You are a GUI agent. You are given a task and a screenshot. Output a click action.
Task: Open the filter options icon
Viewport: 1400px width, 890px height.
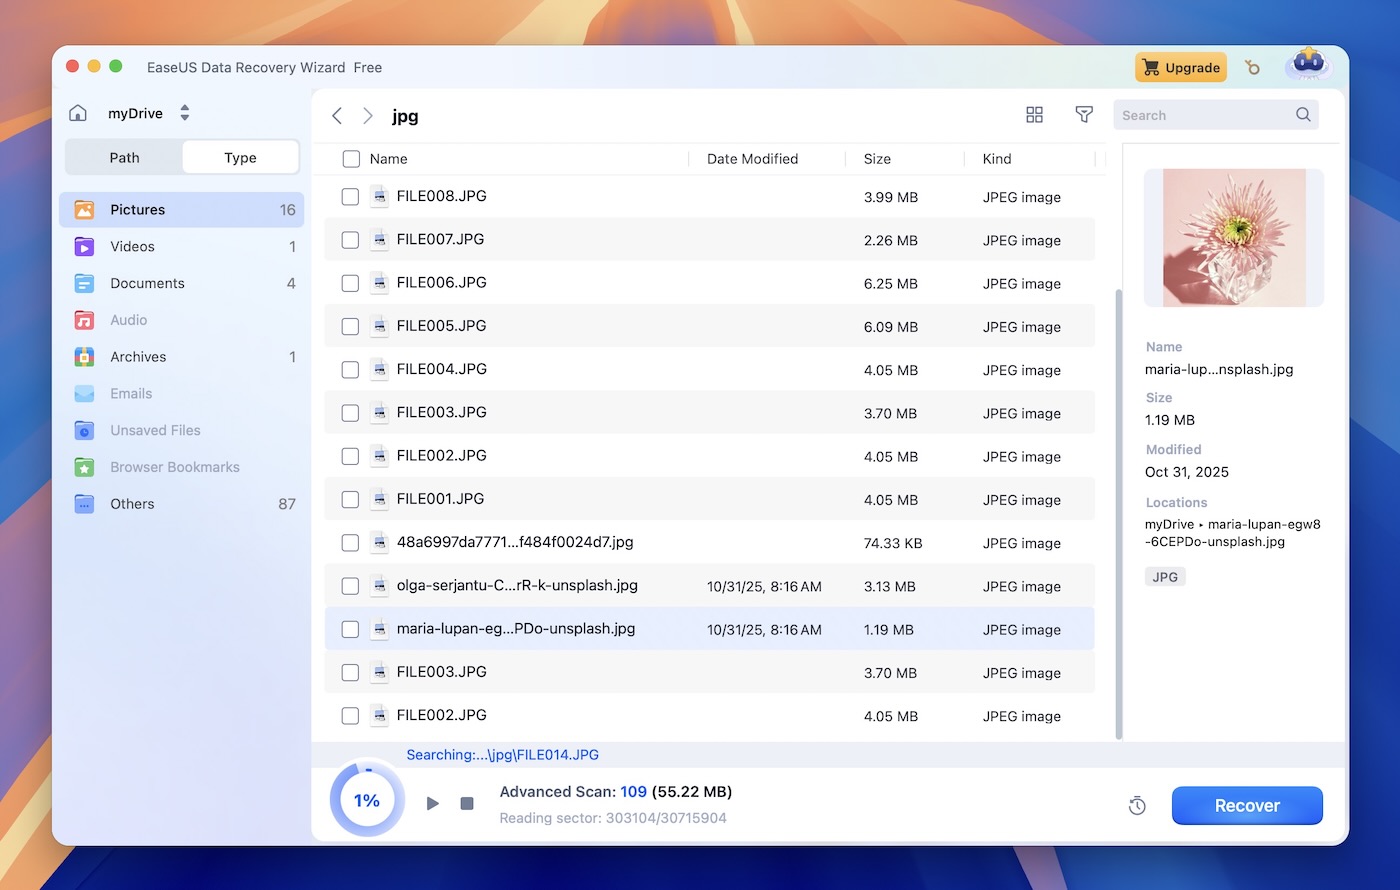pos(1084,114)
